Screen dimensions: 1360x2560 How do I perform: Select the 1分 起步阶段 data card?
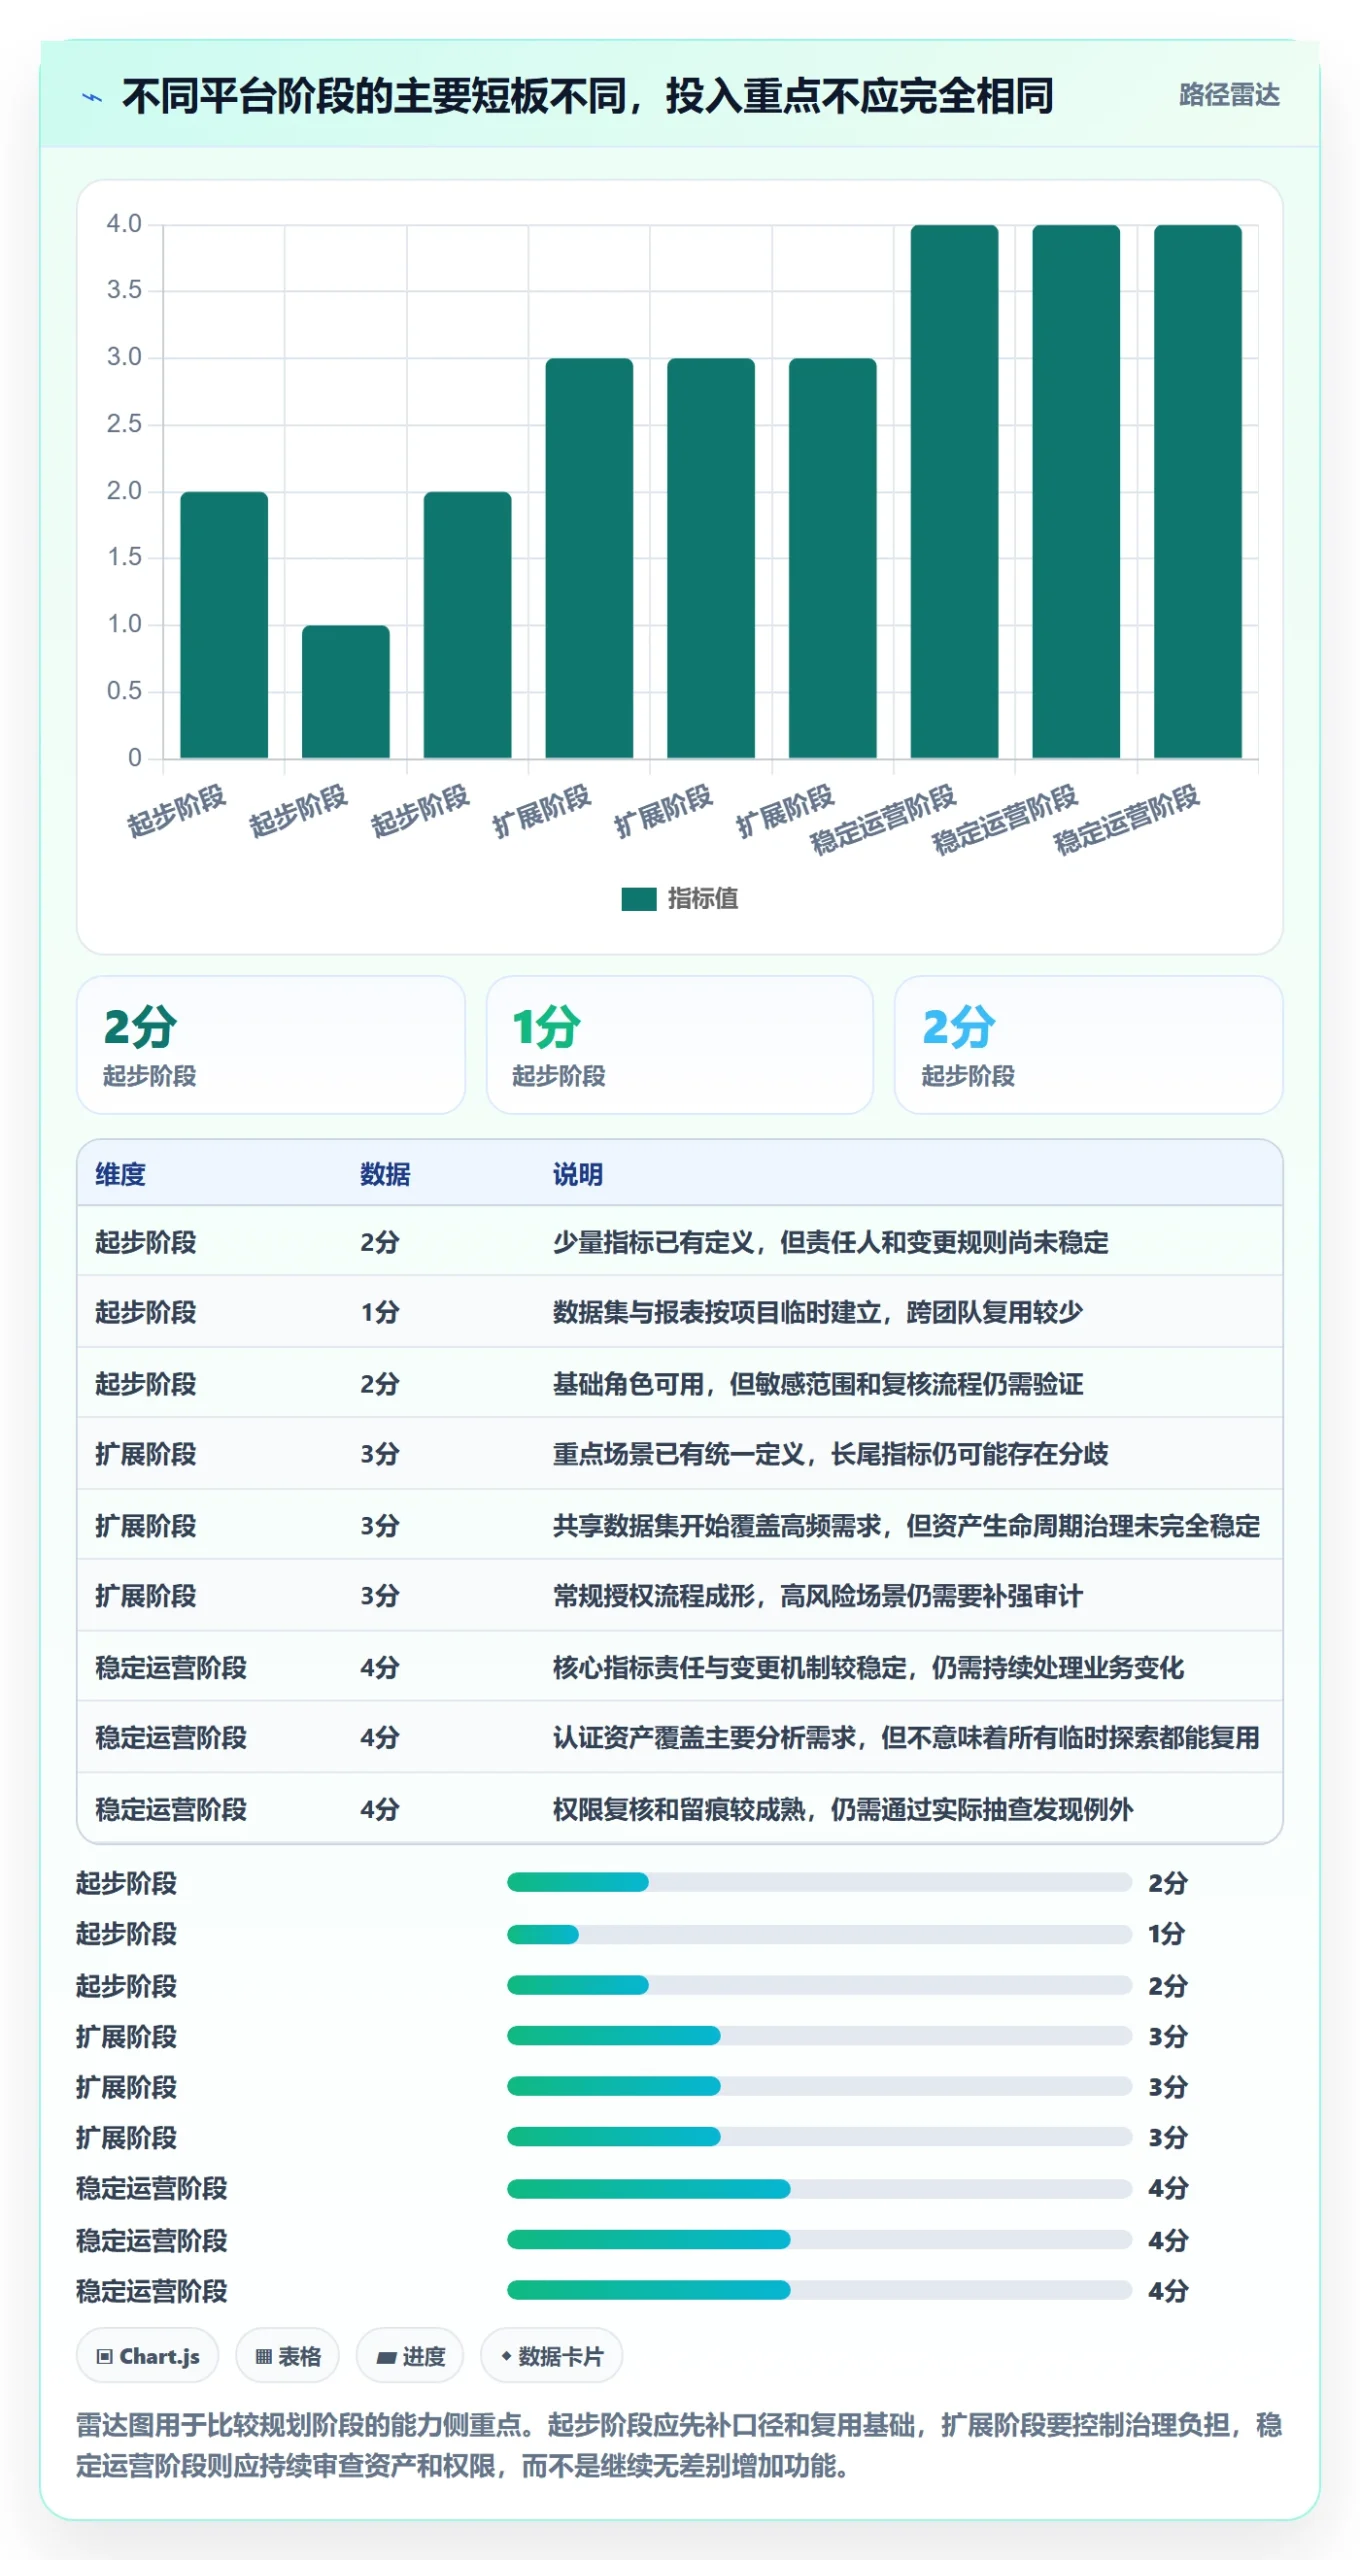[679, 1045]
